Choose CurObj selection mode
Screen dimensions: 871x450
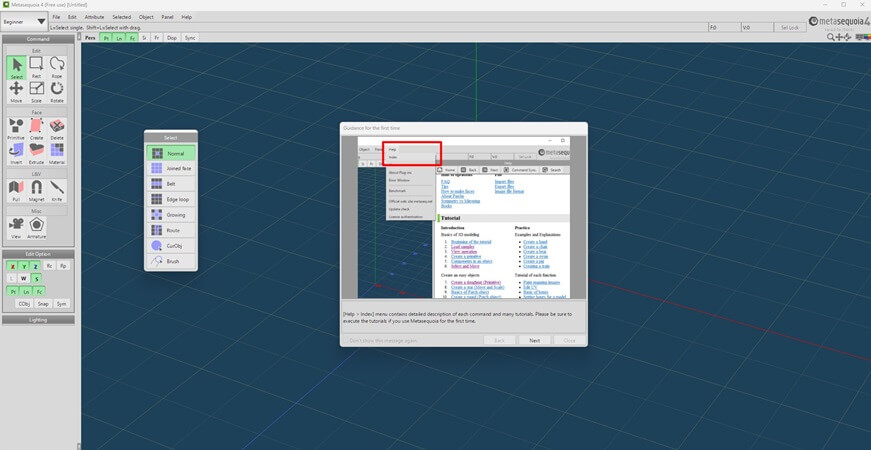click(x=171, y=246)
